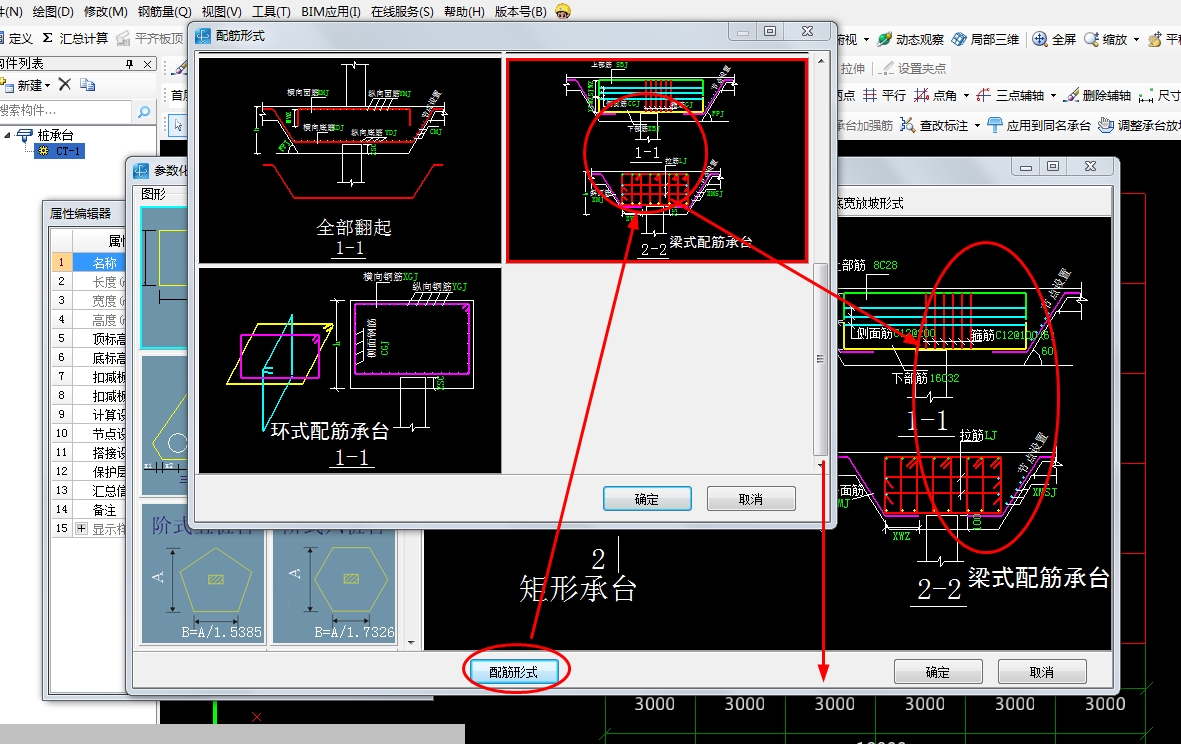This screenshot has width=1181, height=744.
Task: Open the 查改标注 dropdown arrow
Action: coord(977,126)
